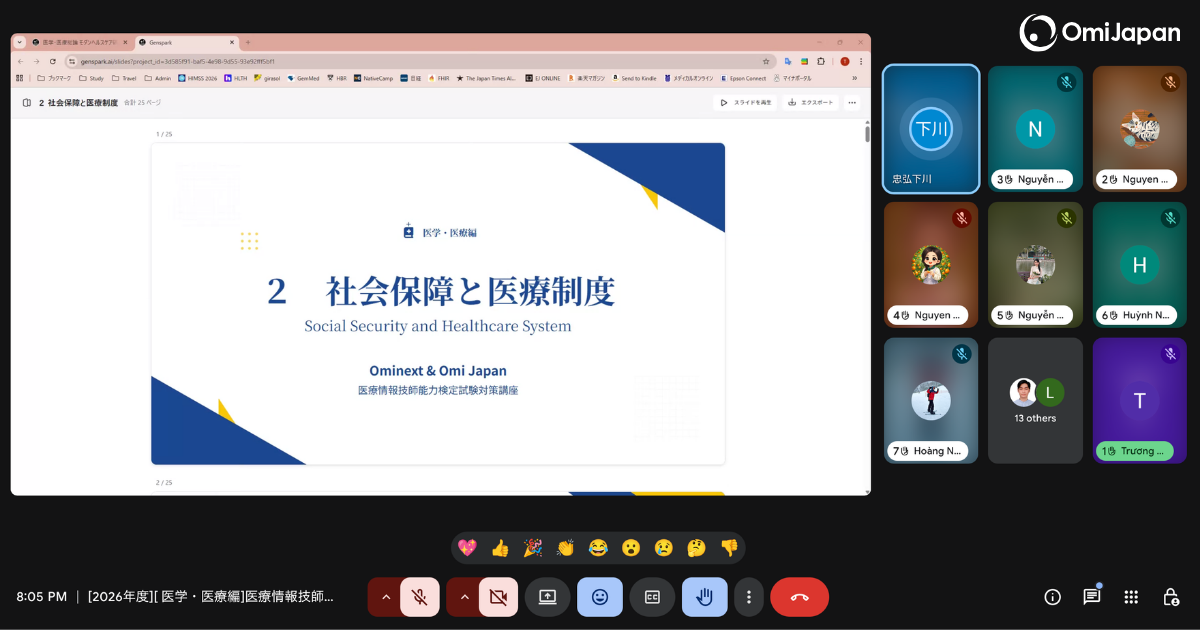Hide the emoji reactions bar
This screenshot has height=630, width=1200.
click(x=600, y=597)
